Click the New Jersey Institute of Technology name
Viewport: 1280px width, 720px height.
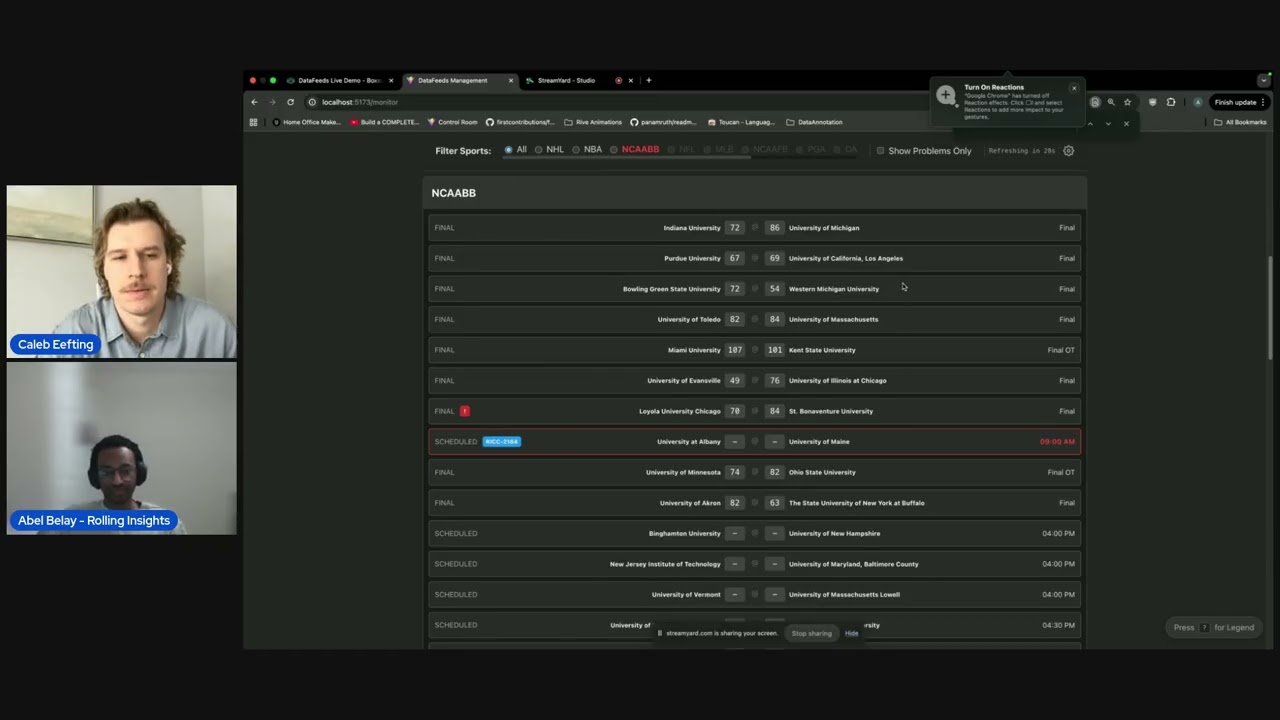pos(665,564)
